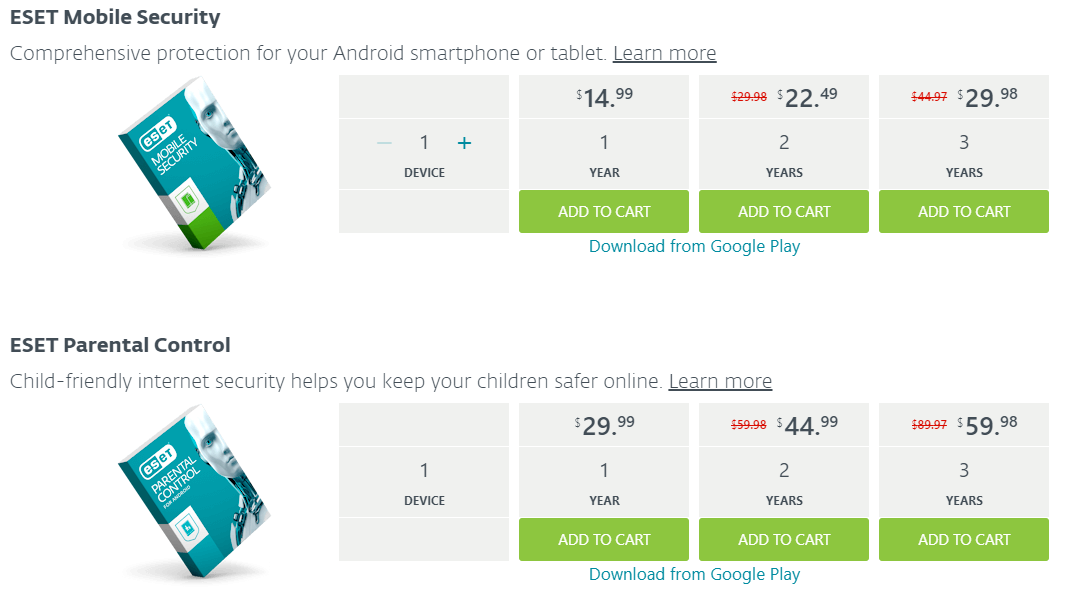This screenshot has height=610, width=1071.
Task: Select the $44.99 two years price cell
Action: (x=784, y=425)
